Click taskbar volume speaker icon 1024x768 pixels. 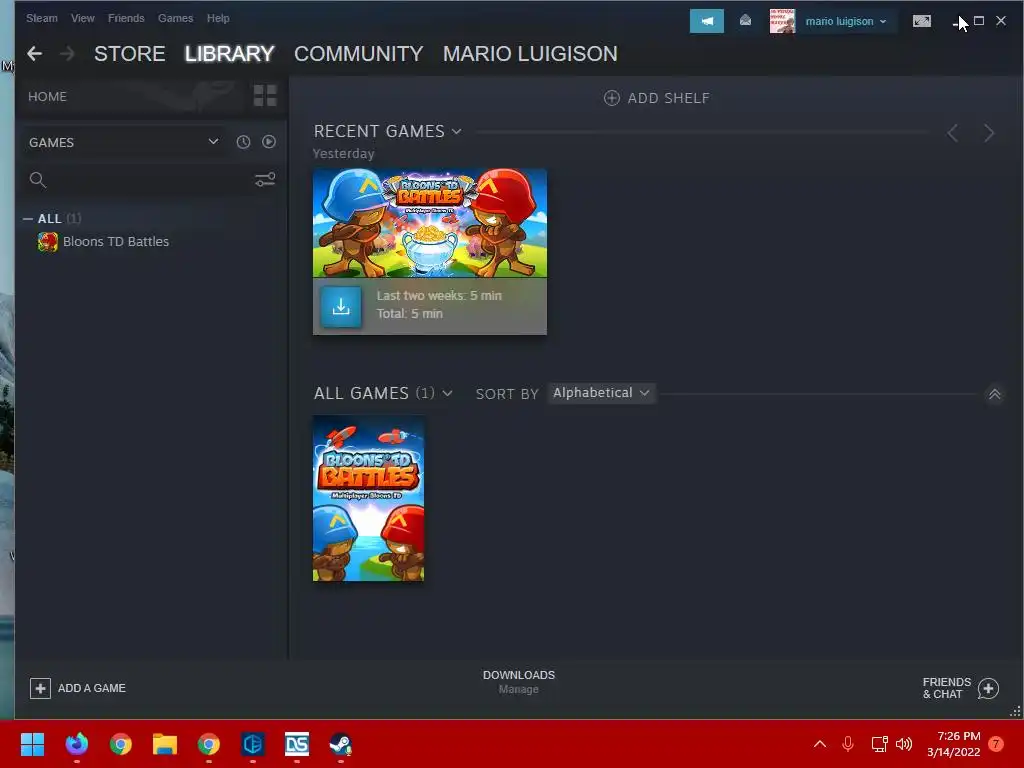point(904,744)
